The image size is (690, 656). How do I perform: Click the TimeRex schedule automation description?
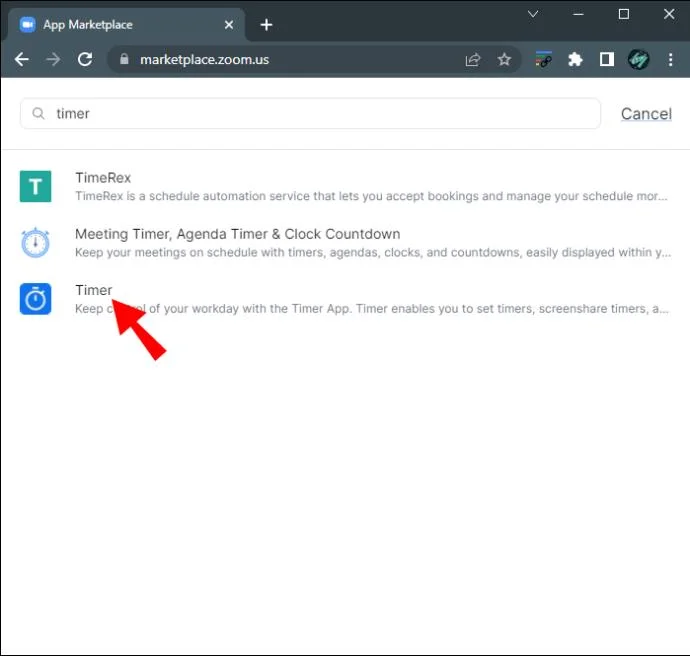click(x=371, y=196)
